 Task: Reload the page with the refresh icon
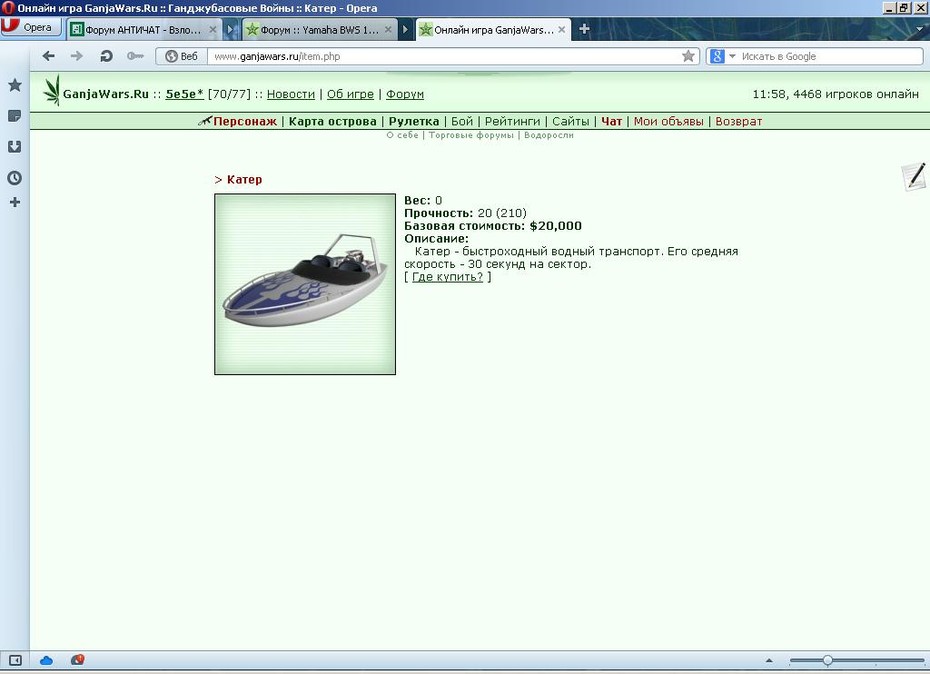[106, 56]
